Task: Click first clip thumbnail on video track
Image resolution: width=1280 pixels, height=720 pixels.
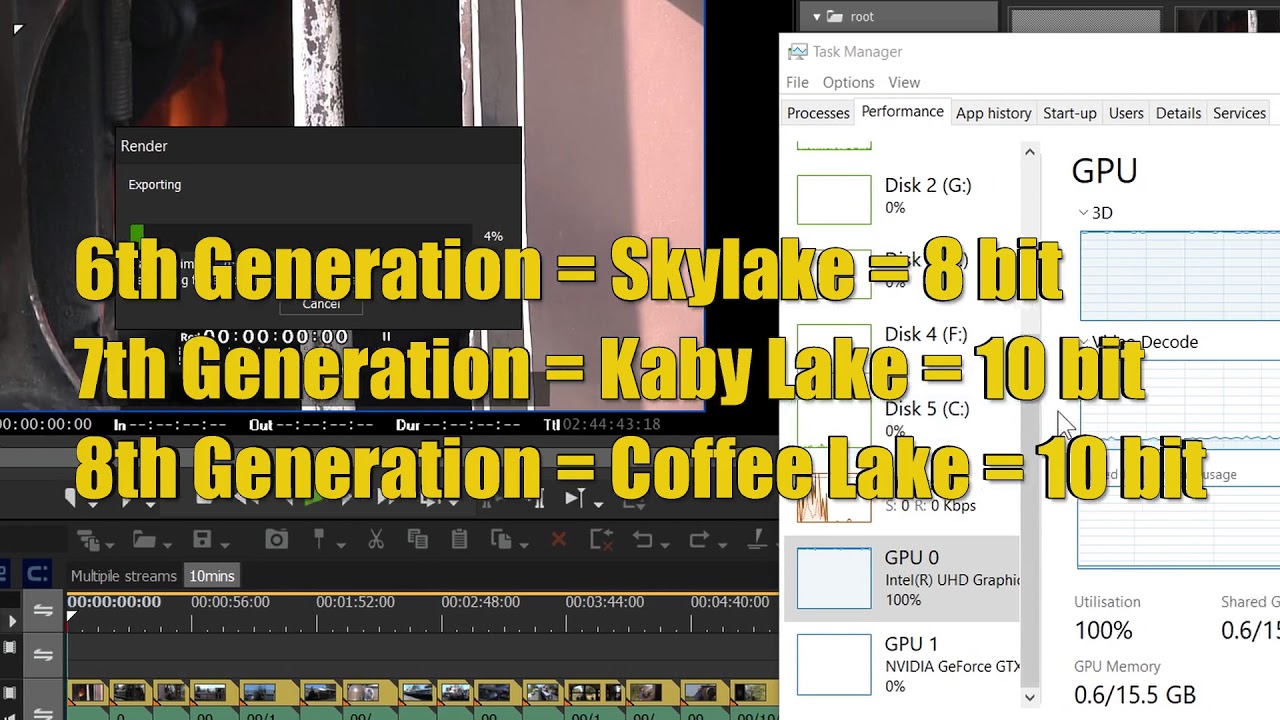Action: pyautogui.click(x=87, y=692)
